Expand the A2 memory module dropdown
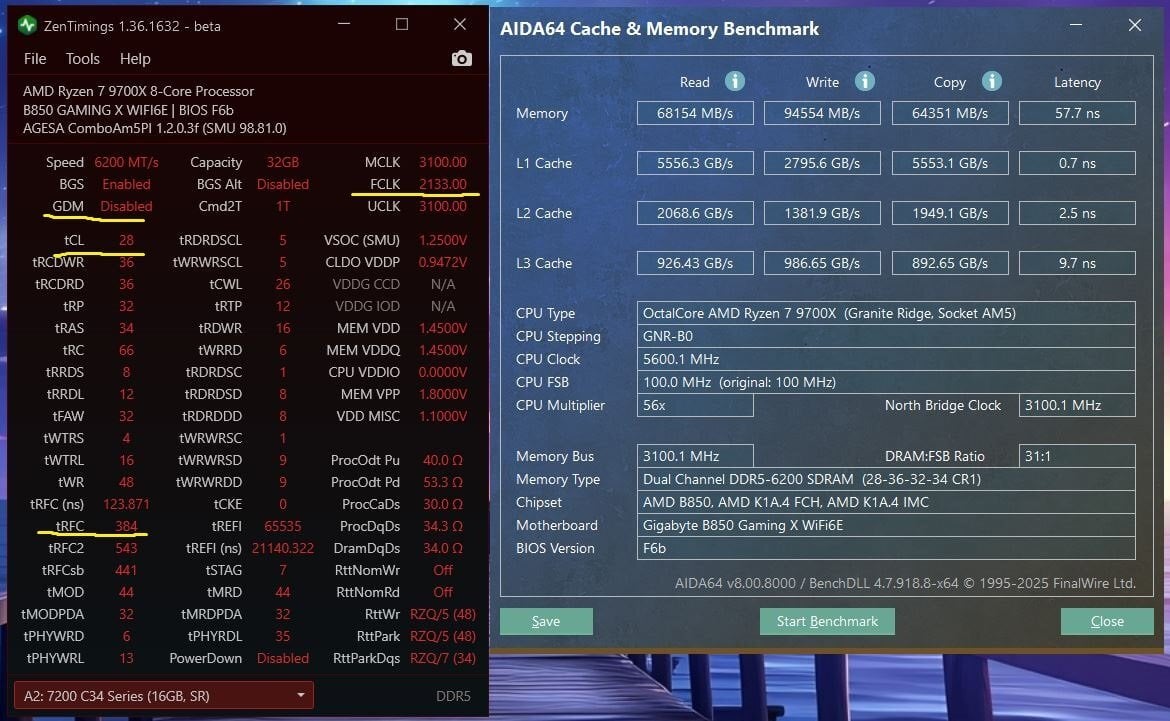This screenshot has width=1170, height=721. click(164, 696)
